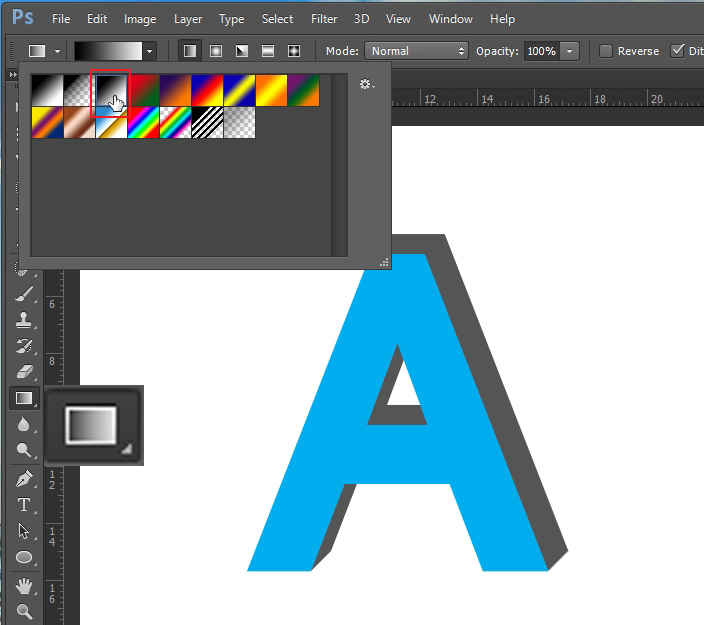This screenshot has width=704, height=625.
Task: Open the File menu
Action: point(61,19)
